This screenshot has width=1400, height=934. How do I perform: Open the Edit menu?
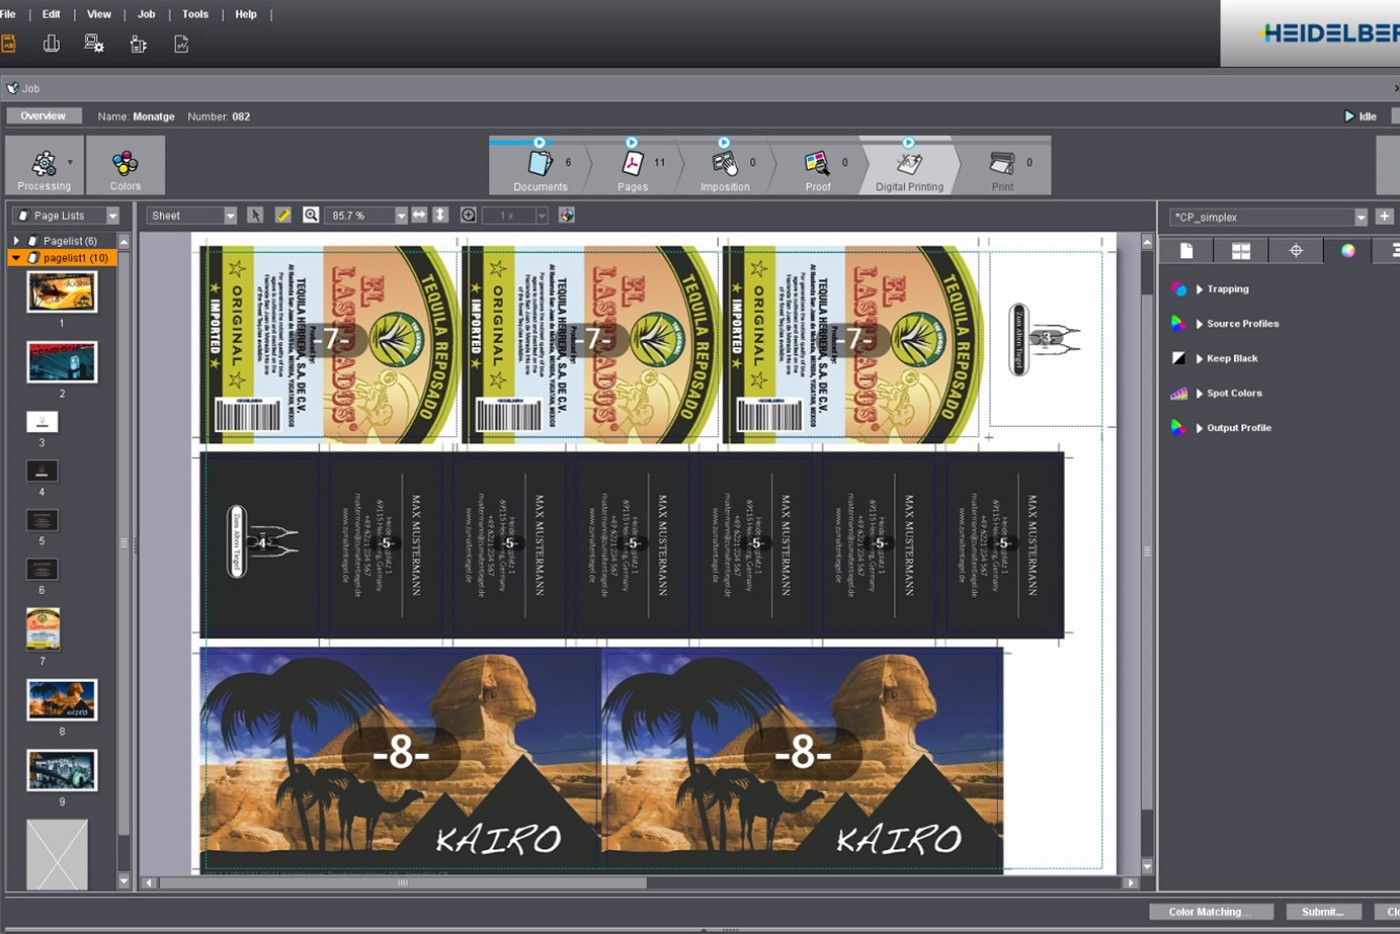coord(51,14)
